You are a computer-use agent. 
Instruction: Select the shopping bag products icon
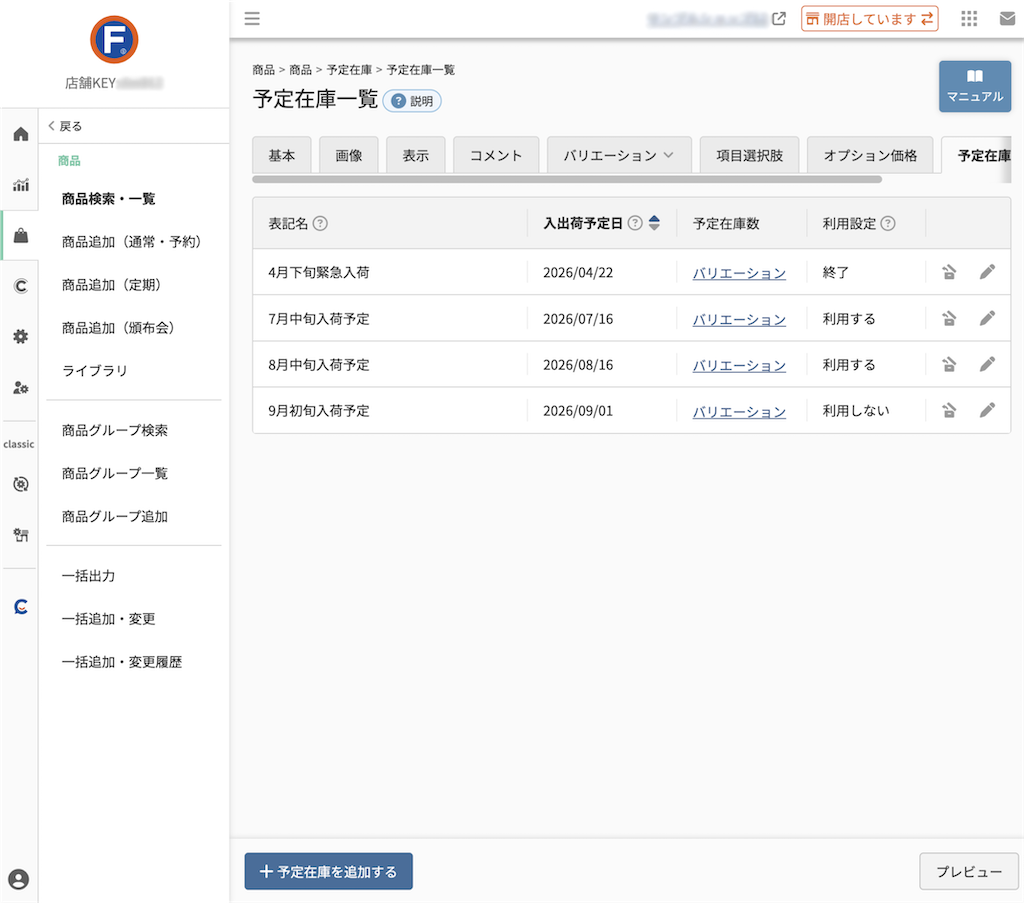[21, 235]
